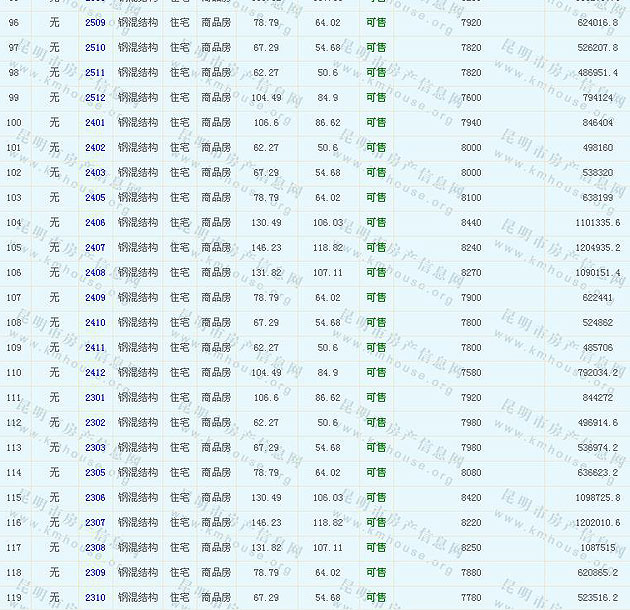The image size is (630, 610).
Task: Click room number 2310
Action: pyautogui.click(x=95, y=597)
